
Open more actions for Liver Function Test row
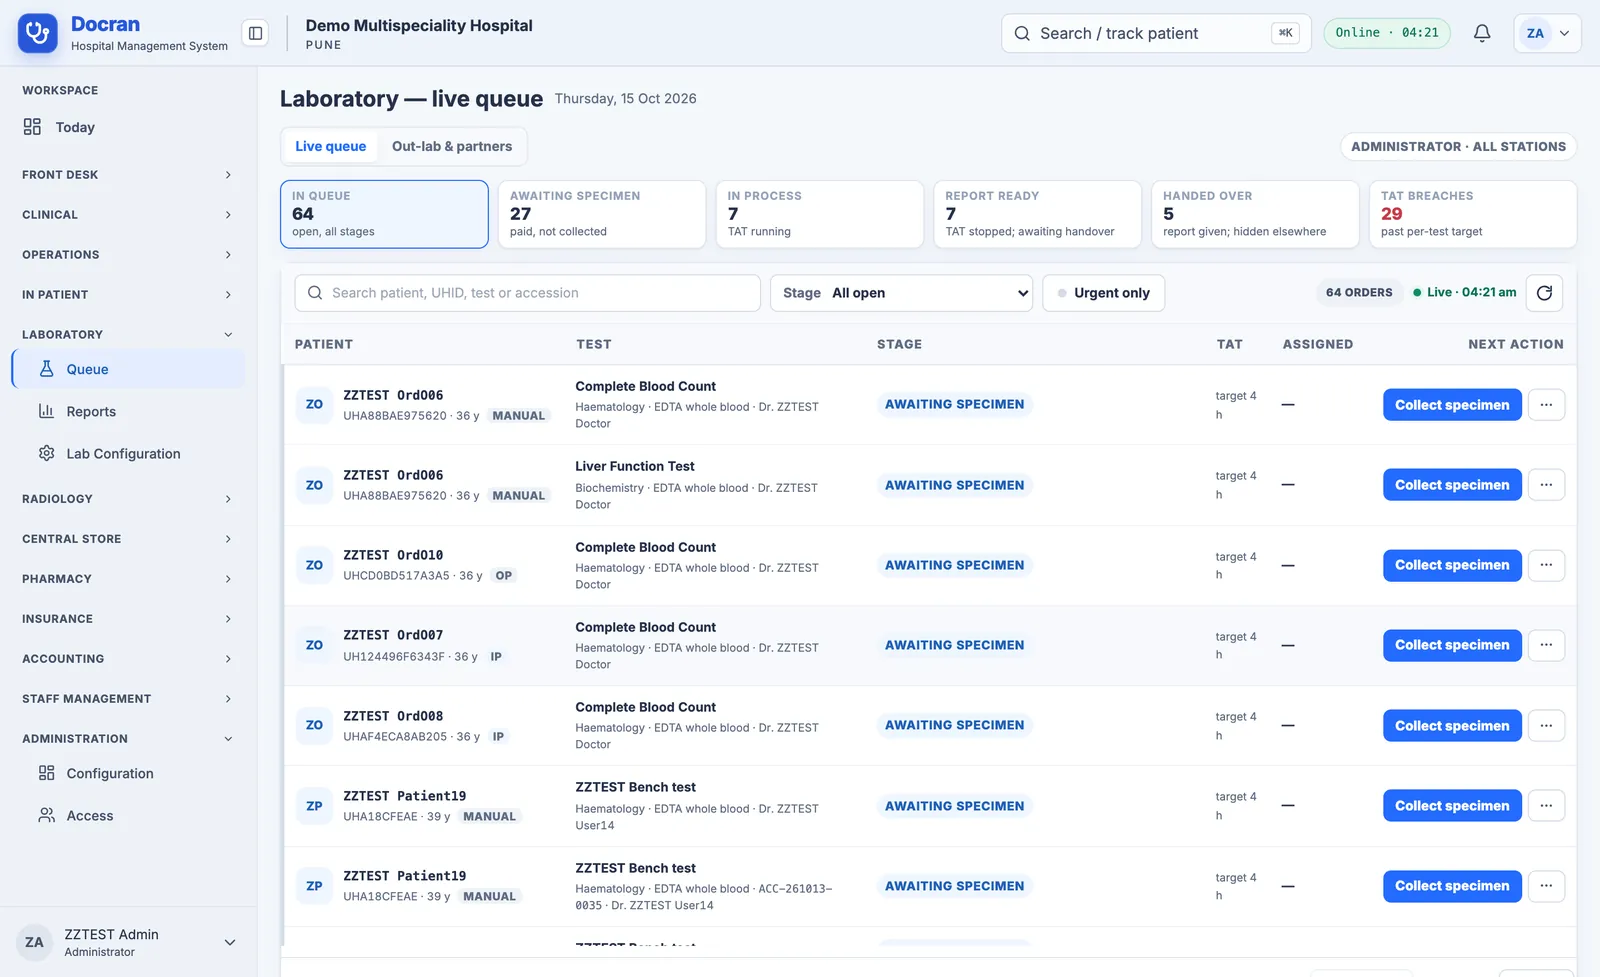click(x=1546, y=485)
